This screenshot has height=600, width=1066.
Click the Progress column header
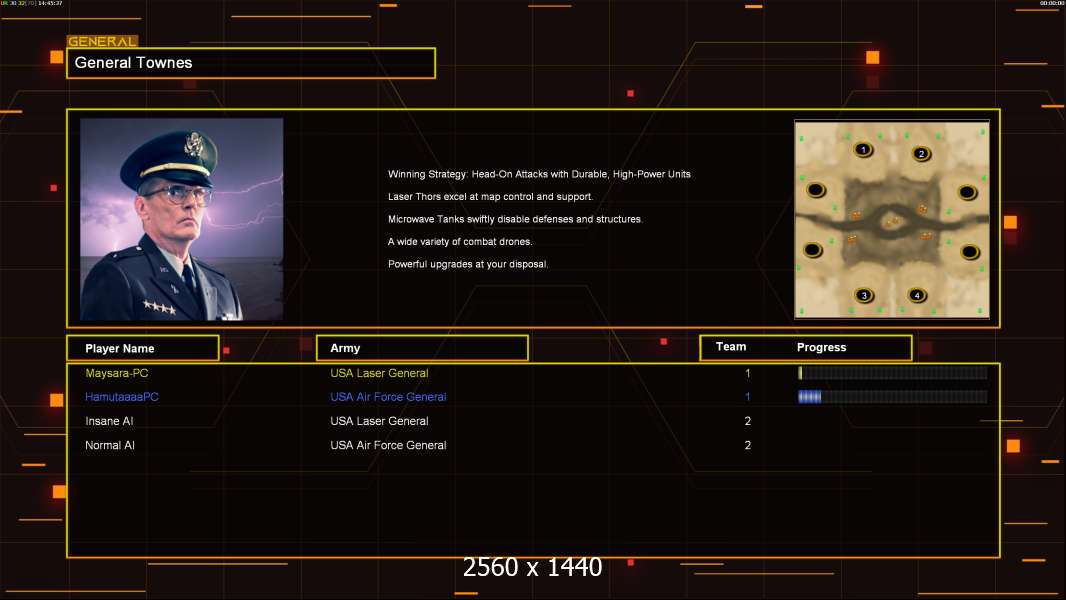822,348
